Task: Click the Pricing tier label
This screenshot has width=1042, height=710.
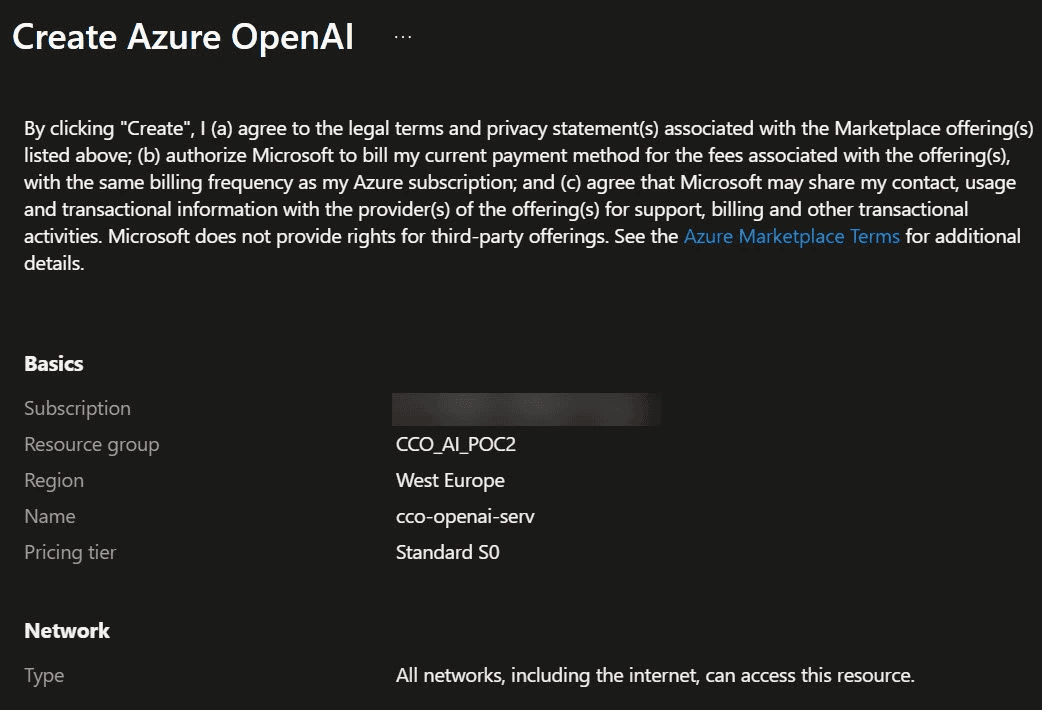Action: coord(70,552)
